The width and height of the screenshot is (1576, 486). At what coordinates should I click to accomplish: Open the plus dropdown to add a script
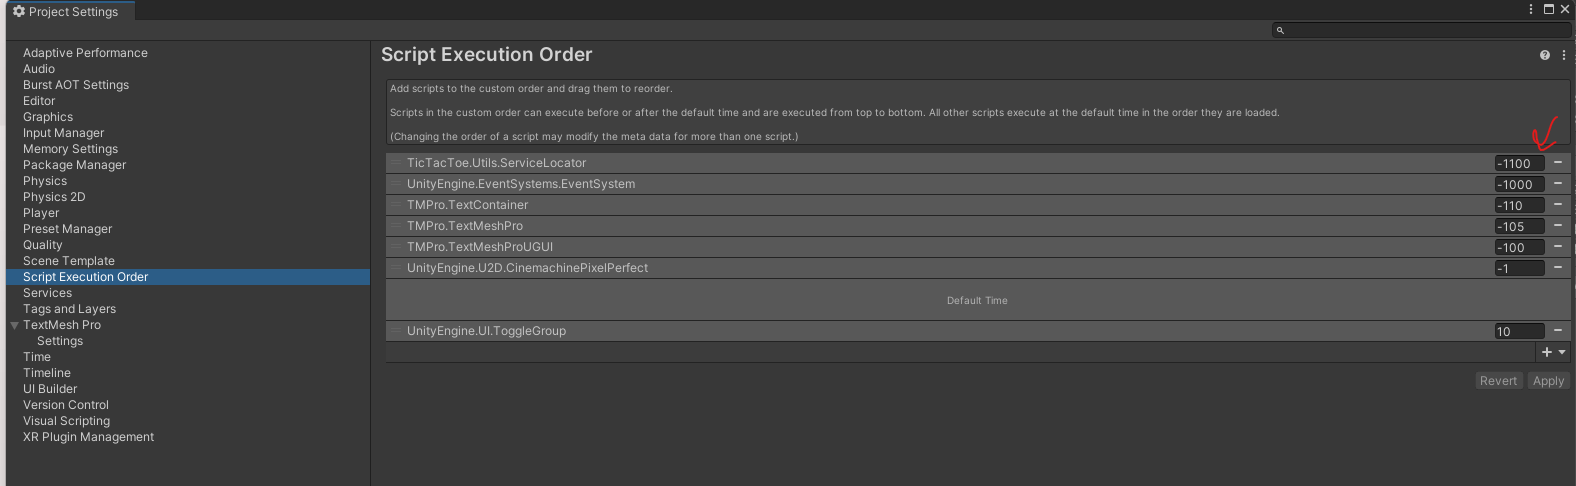pos(1553,352)
